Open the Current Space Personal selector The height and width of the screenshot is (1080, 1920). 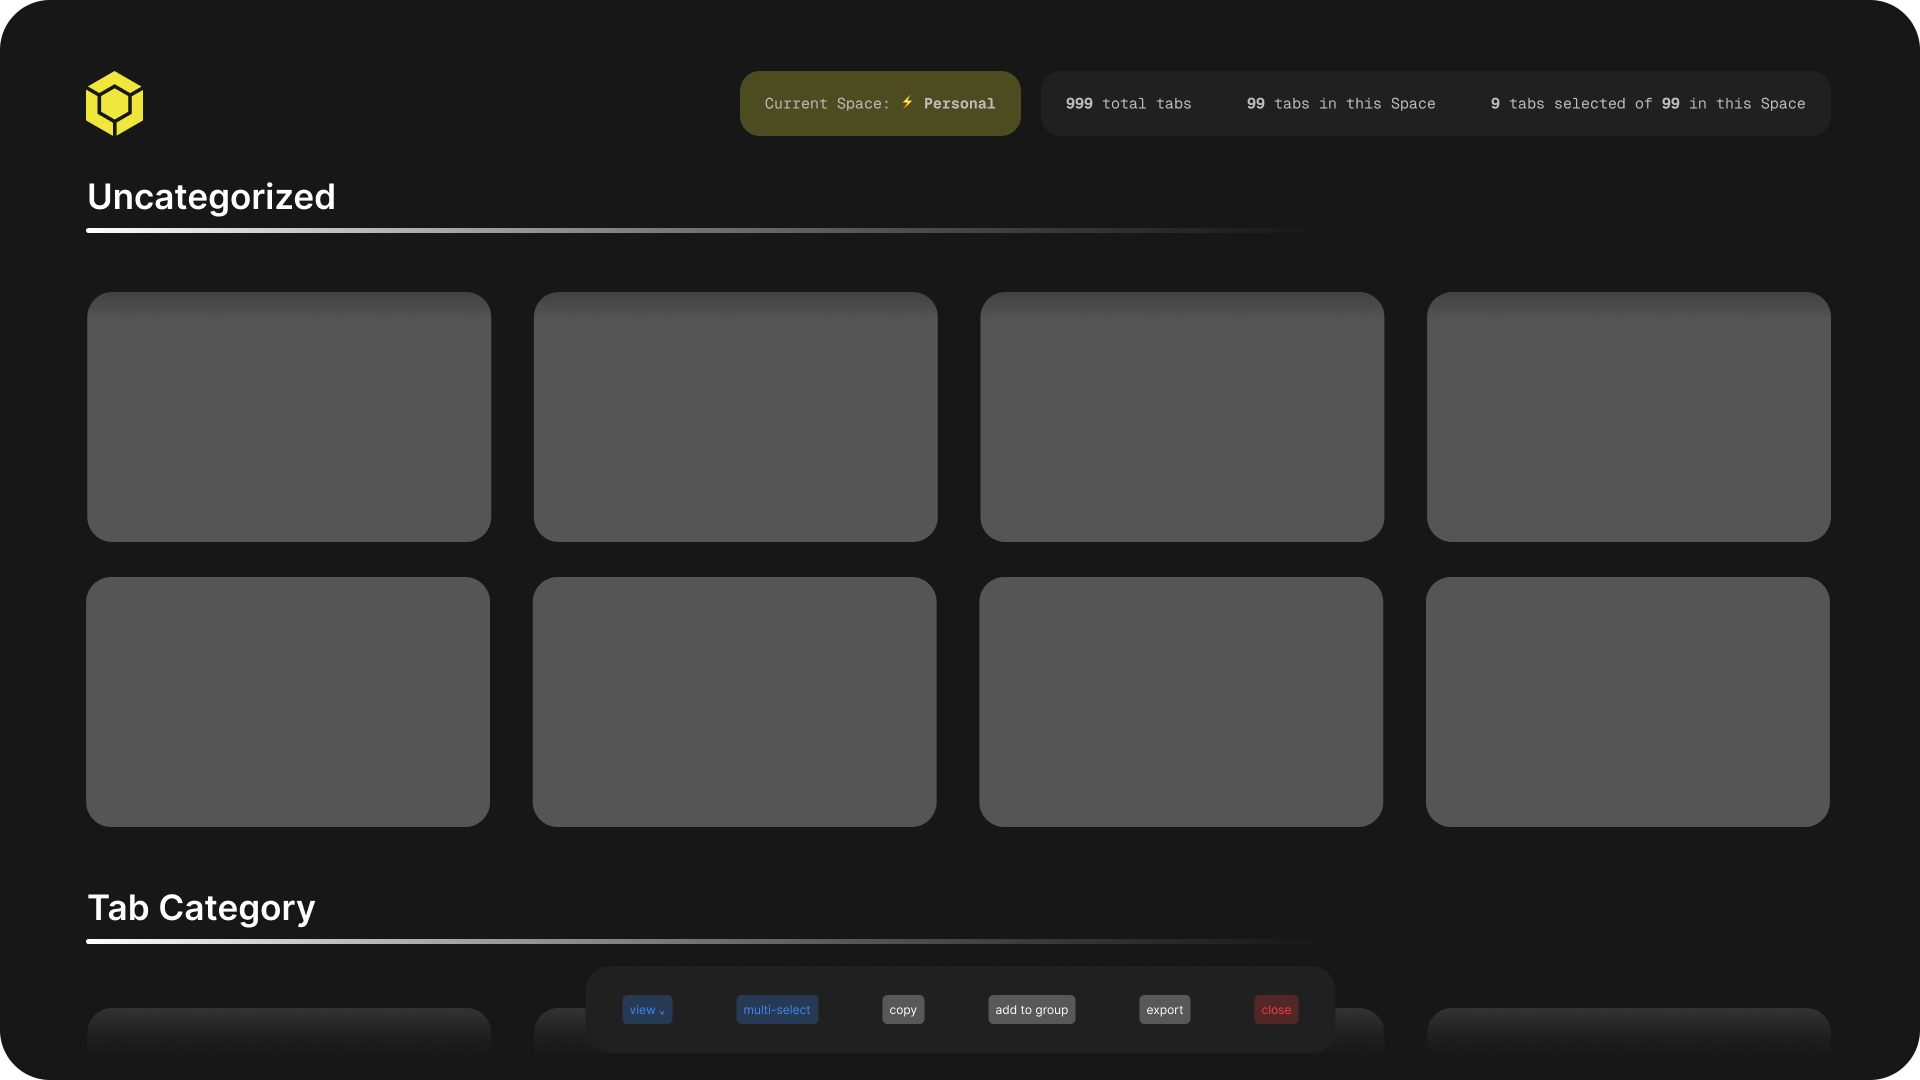point(880,103)
